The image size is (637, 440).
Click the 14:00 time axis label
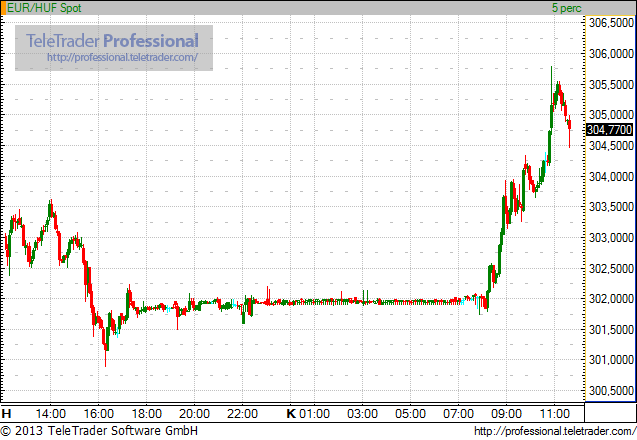(51, 414)
